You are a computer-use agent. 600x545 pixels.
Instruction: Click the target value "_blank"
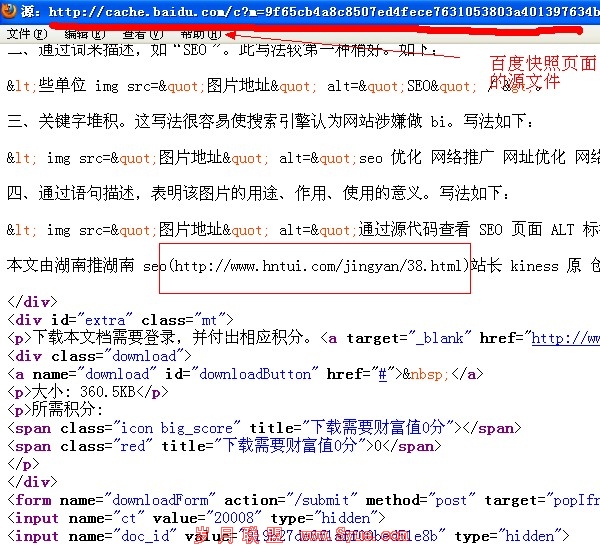pos(439,338)
